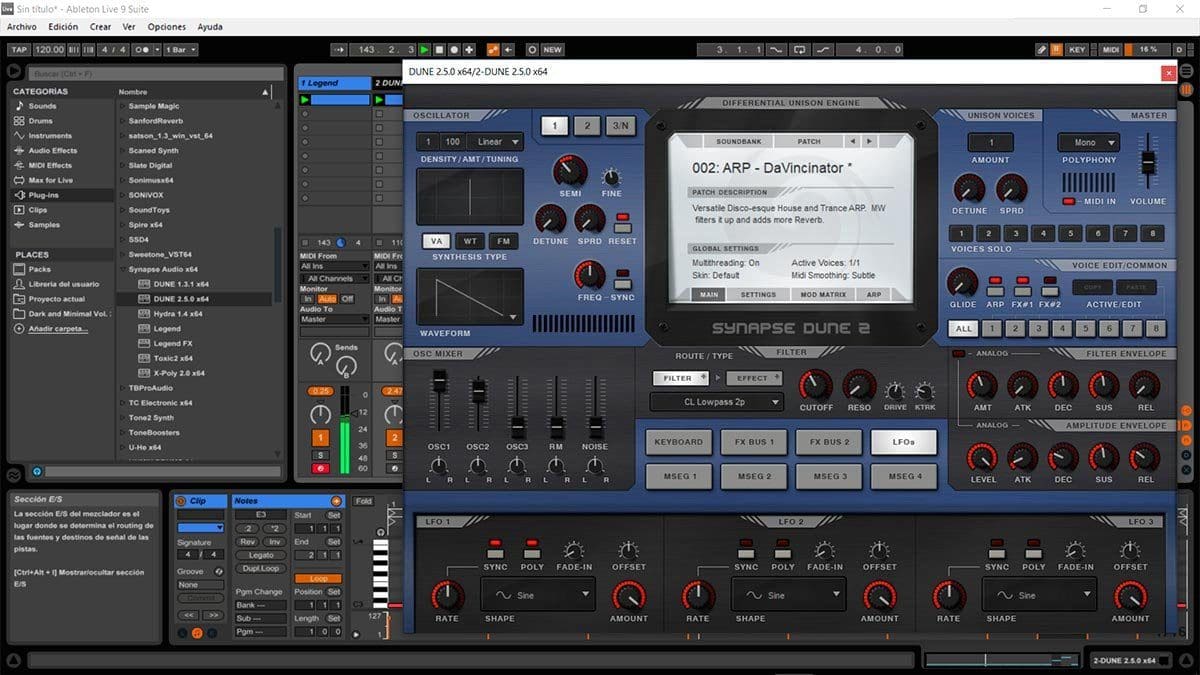Click the re-enable automation arrow button
The height and width of the screenshot is (675, 1200).
pyautogui.click(x=508, y=49)
